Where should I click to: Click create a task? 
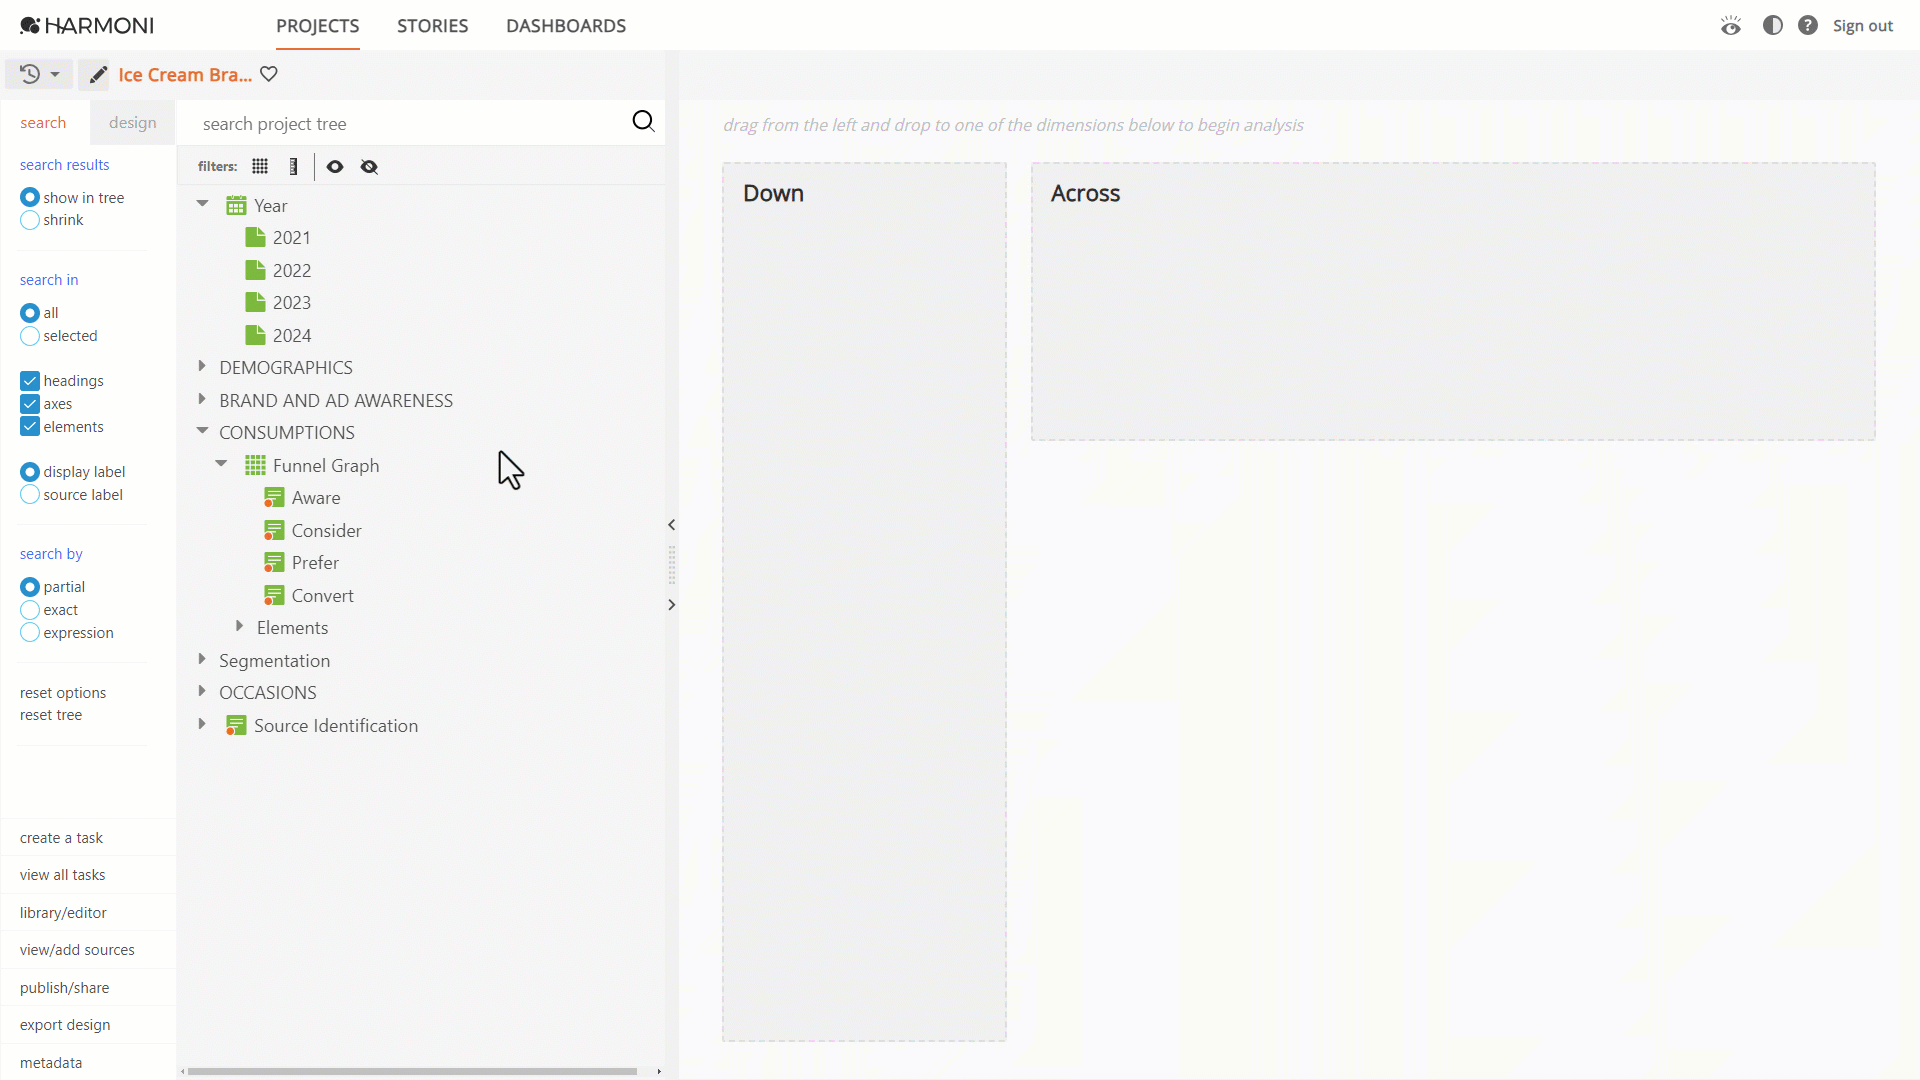point(61,838)
